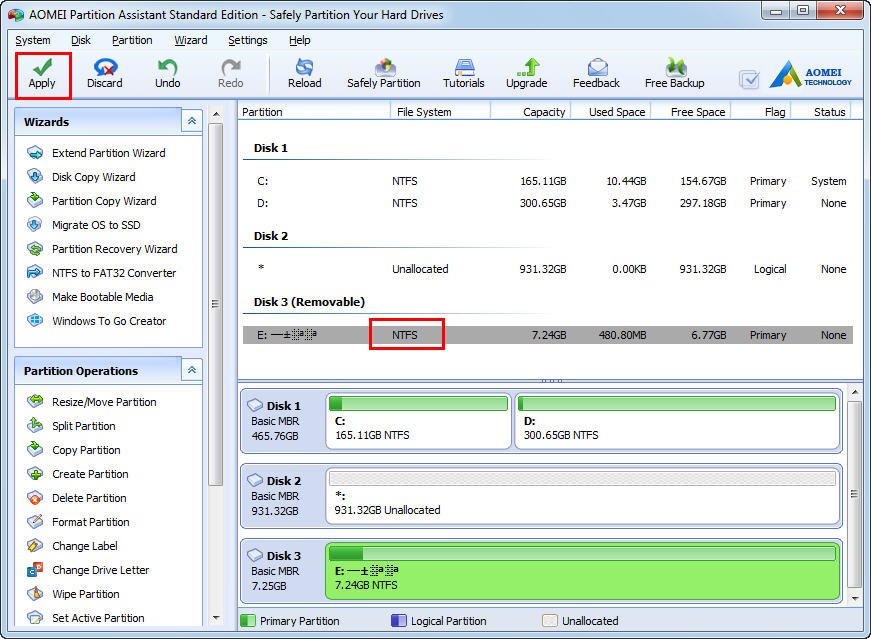Select E: removable partition row
The height and width of the screenshot is (639, 871).
pyautogui.click(x=548, y=335)
